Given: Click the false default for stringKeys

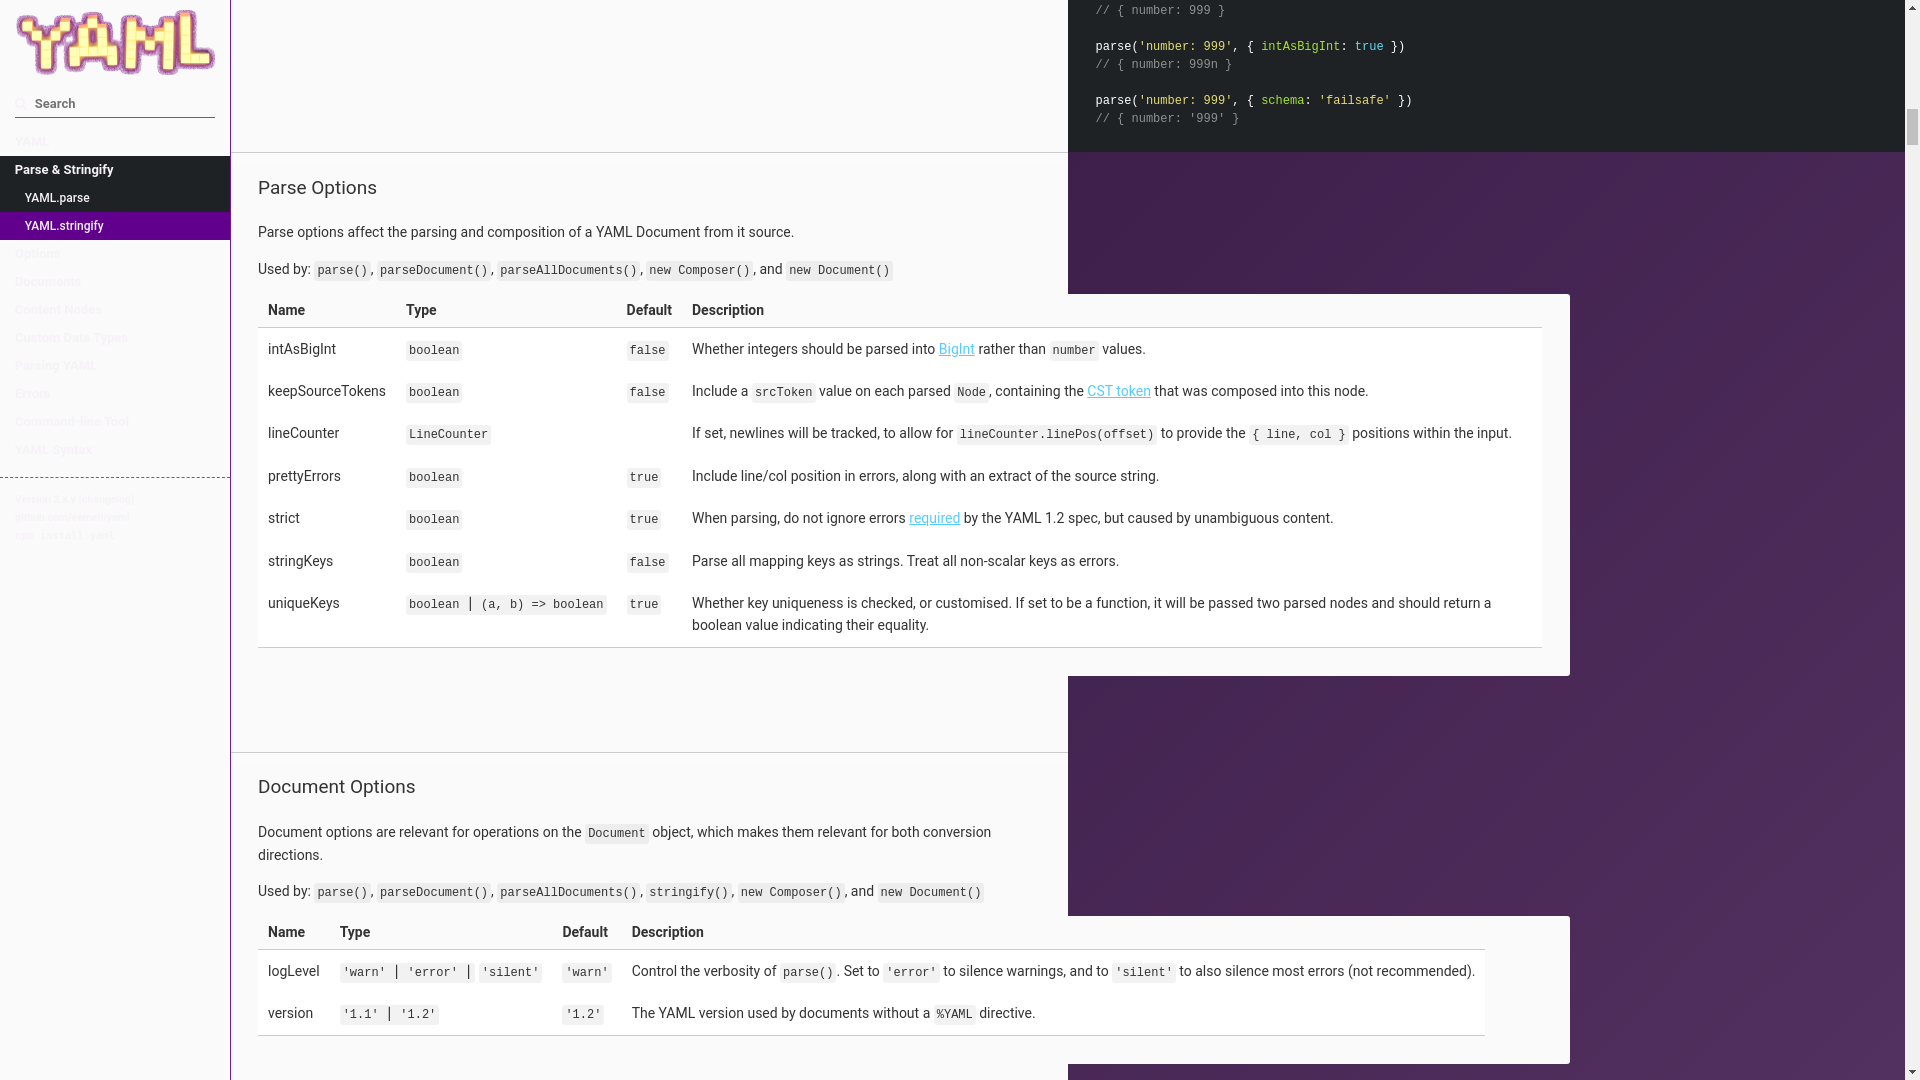Looking at the screenshot, I should point(647,562).
